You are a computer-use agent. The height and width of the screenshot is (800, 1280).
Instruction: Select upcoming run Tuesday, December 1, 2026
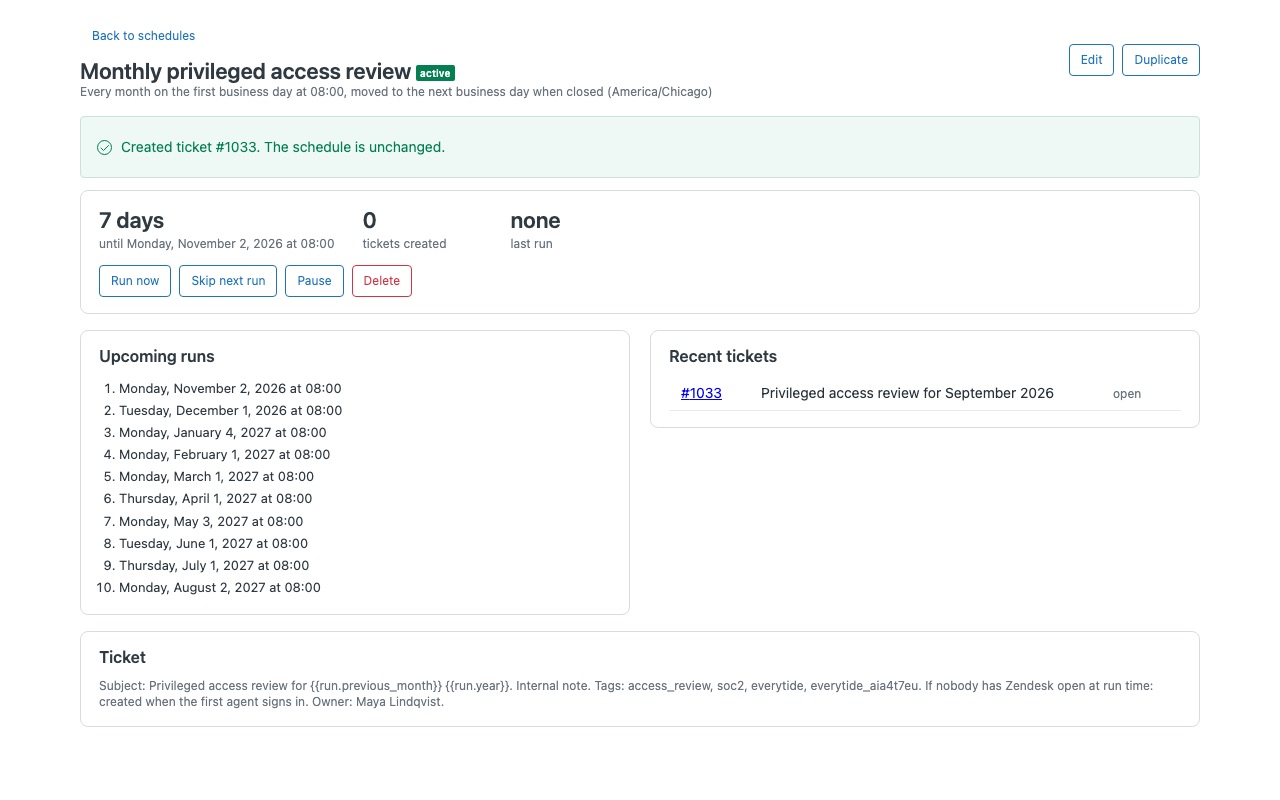point(230,410)
